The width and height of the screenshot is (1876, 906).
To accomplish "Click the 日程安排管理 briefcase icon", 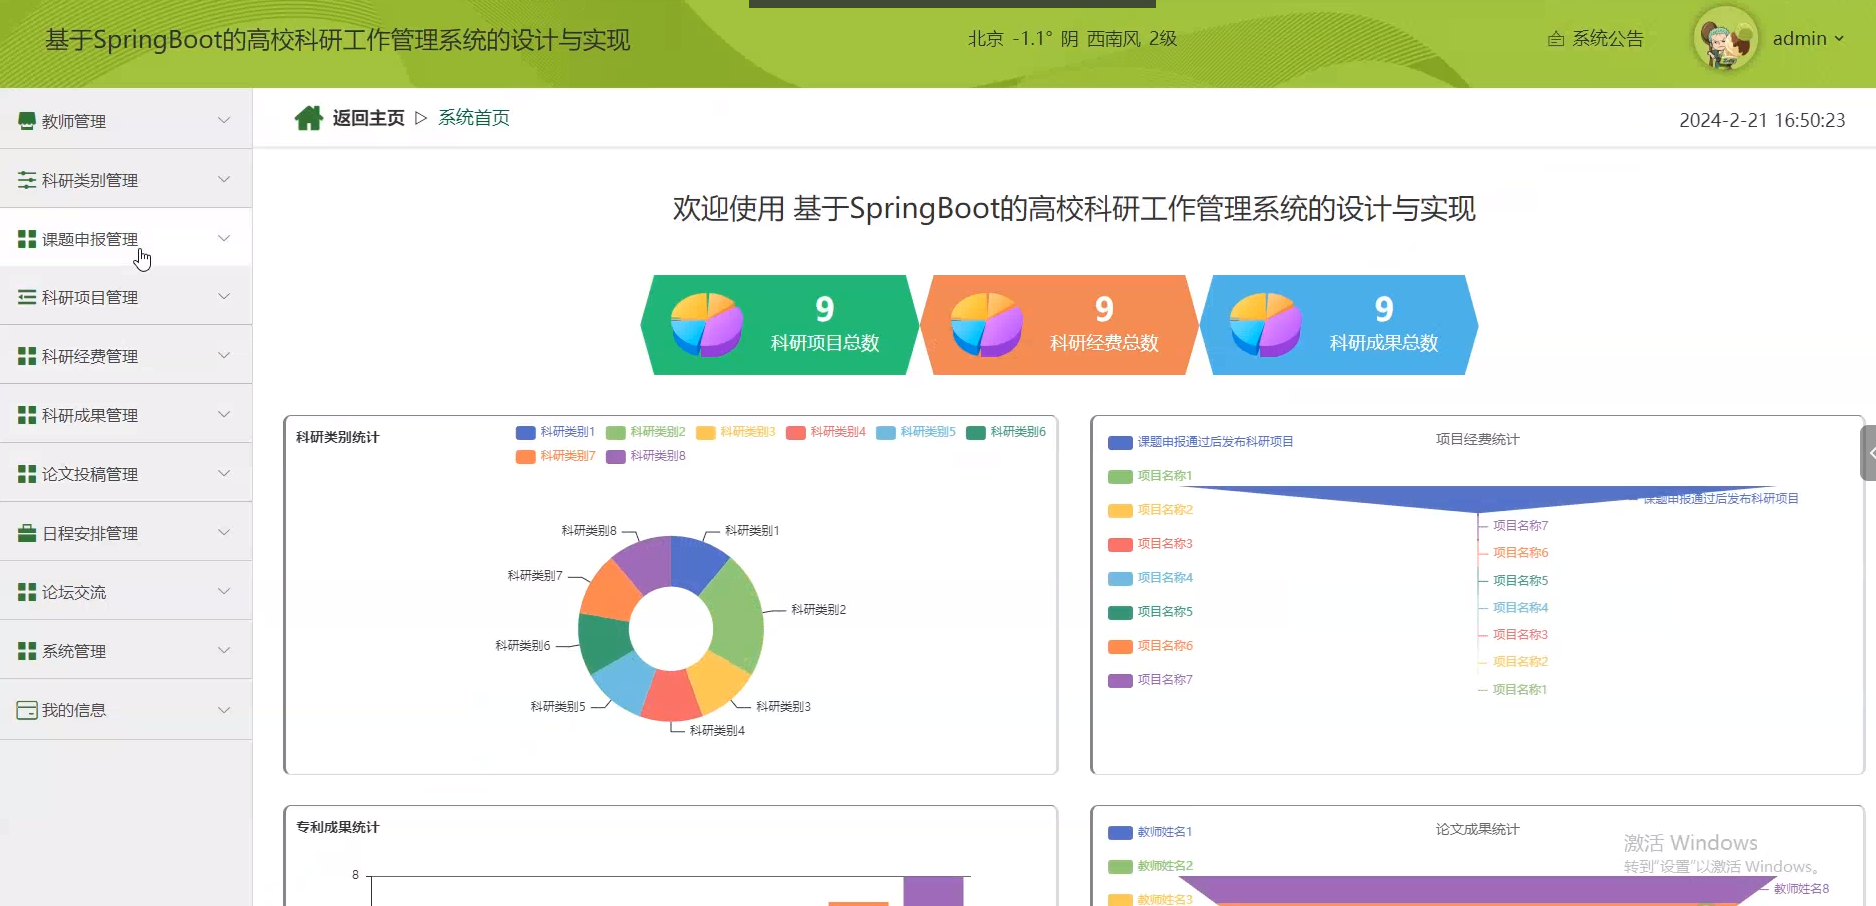I will point(27,533).
